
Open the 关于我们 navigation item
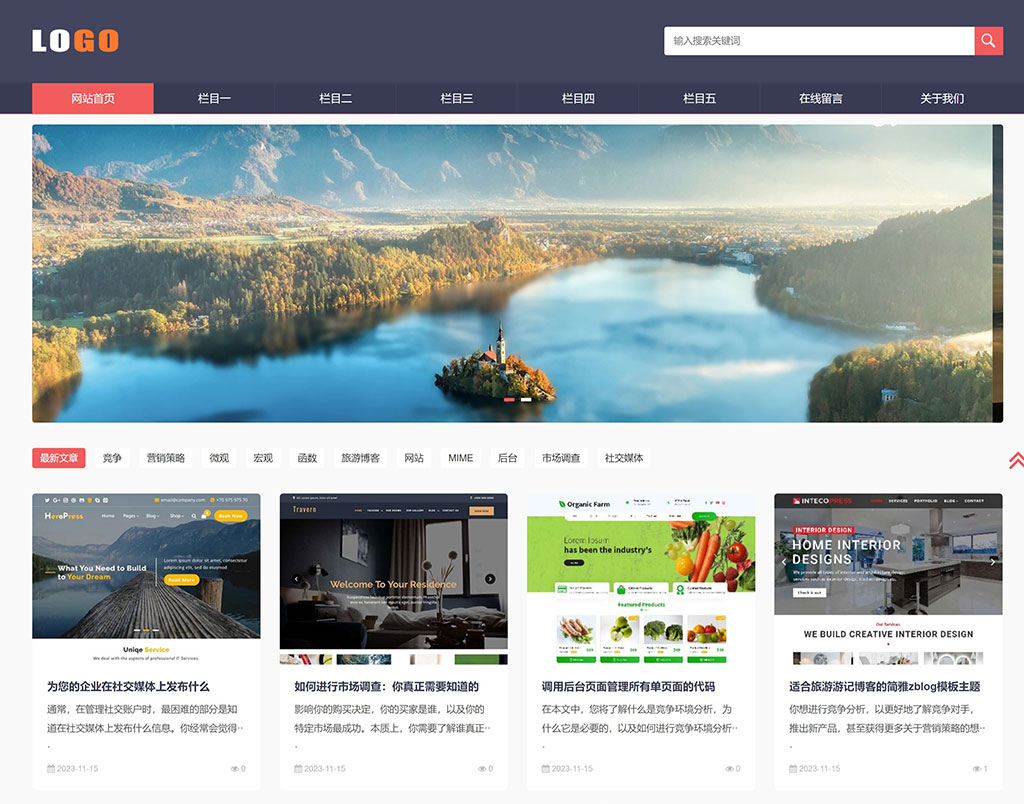coord(942,98)
